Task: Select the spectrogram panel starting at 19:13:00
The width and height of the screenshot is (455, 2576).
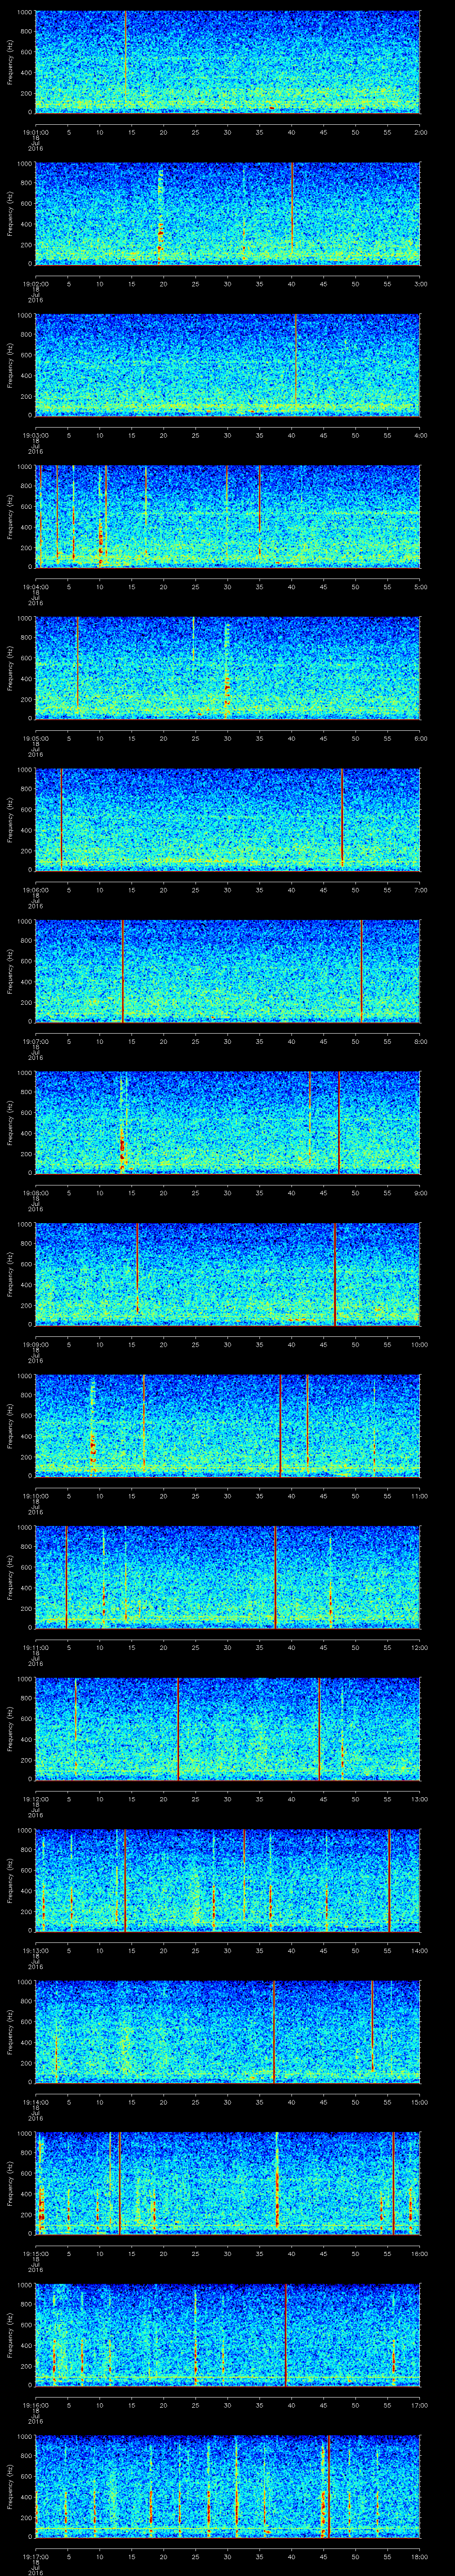Action: (227, 1880)
